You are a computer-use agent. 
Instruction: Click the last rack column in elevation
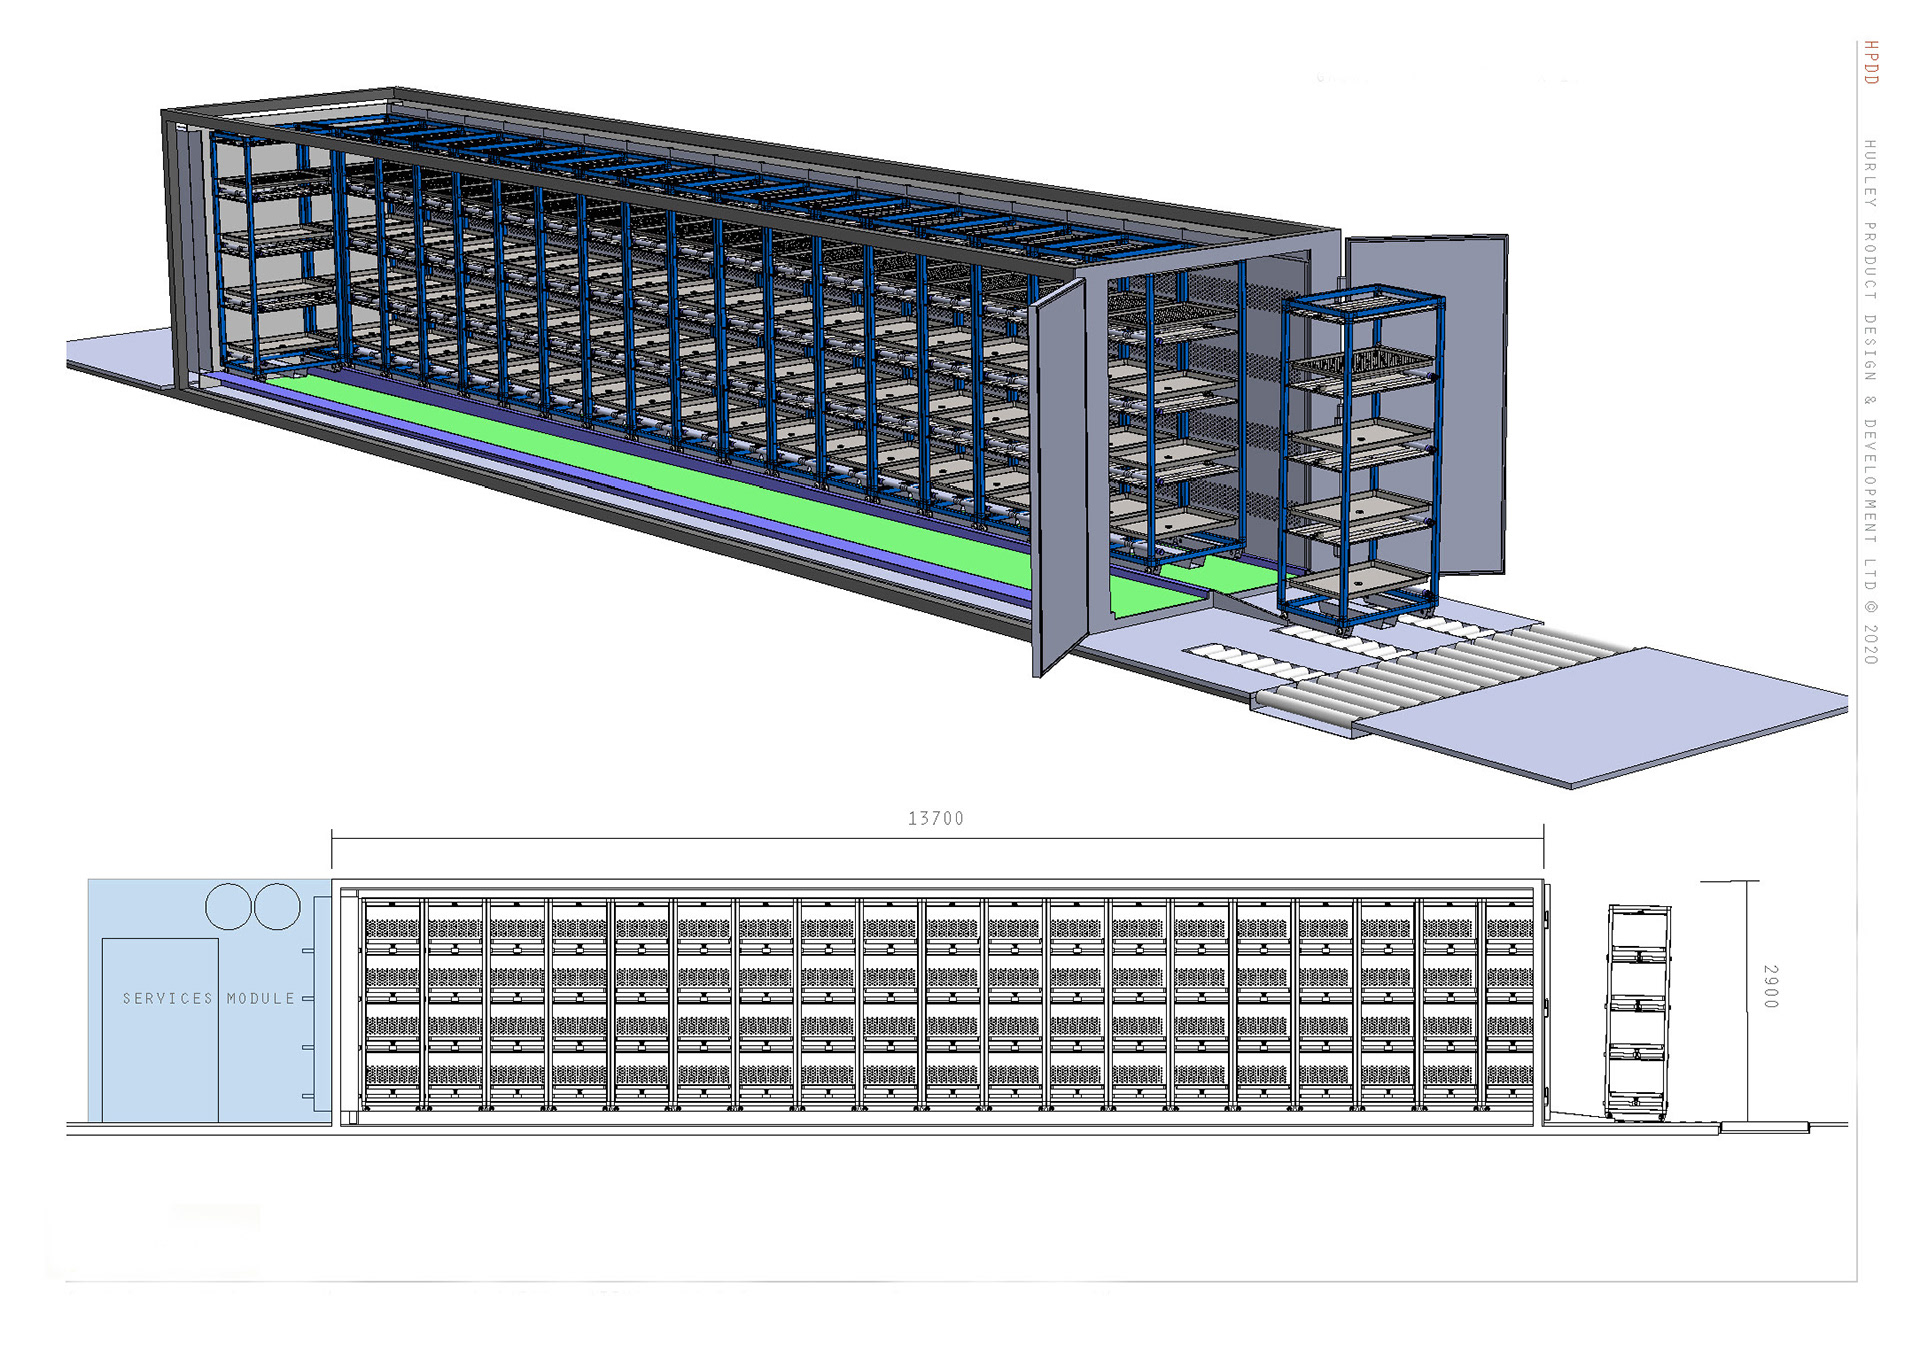click(x=1509, y=1003)
